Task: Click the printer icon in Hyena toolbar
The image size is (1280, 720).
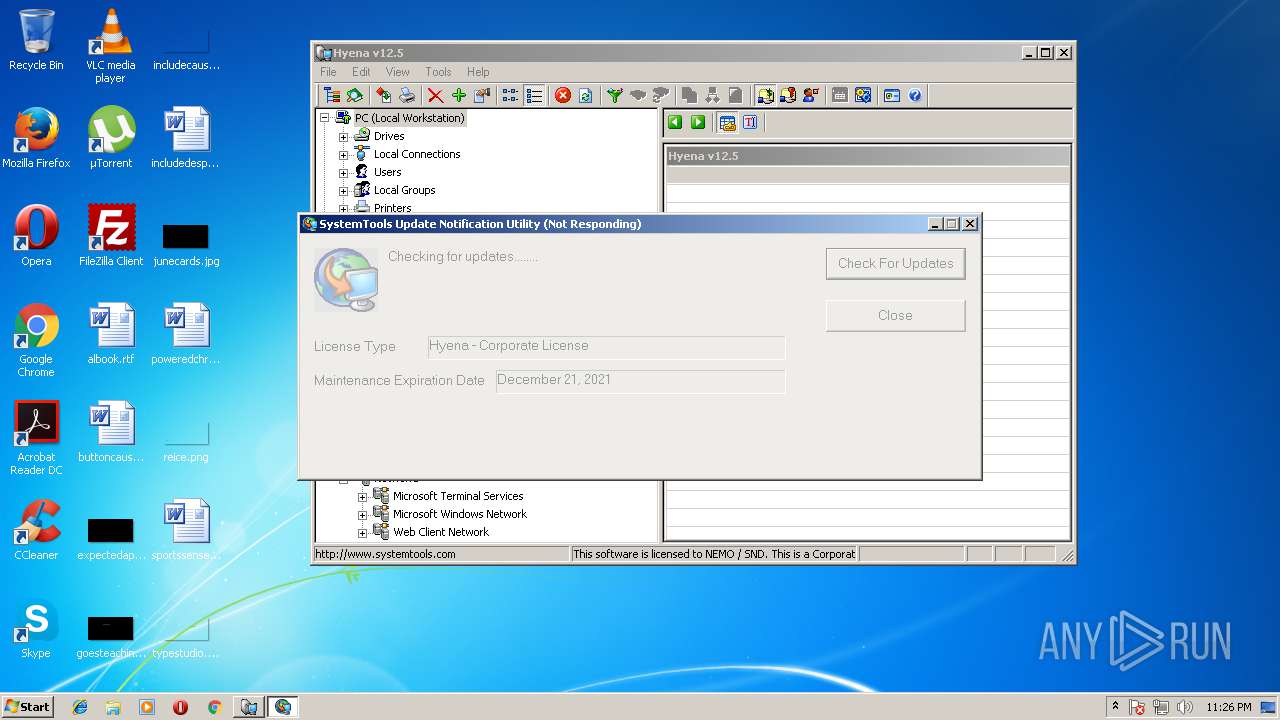Action: coord(407,95)
